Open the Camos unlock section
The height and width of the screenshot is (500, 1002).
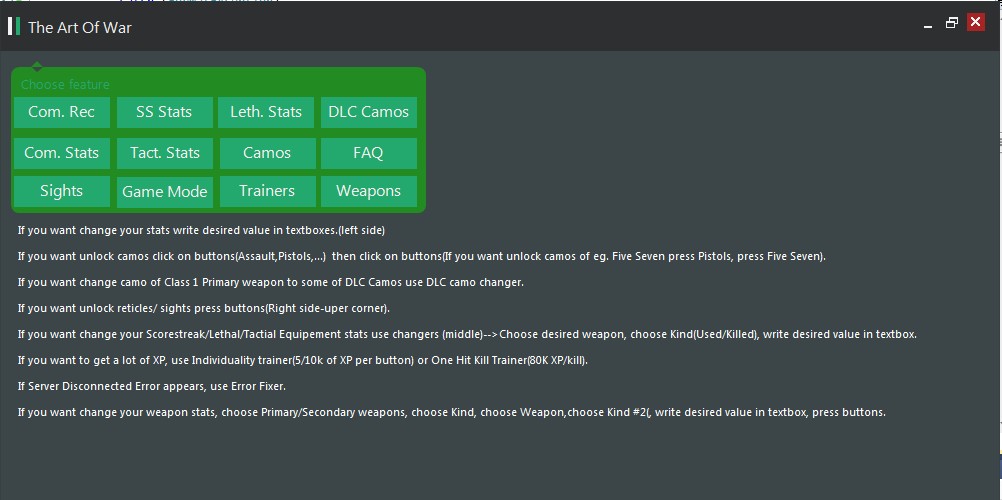click(x=266, y=153)
